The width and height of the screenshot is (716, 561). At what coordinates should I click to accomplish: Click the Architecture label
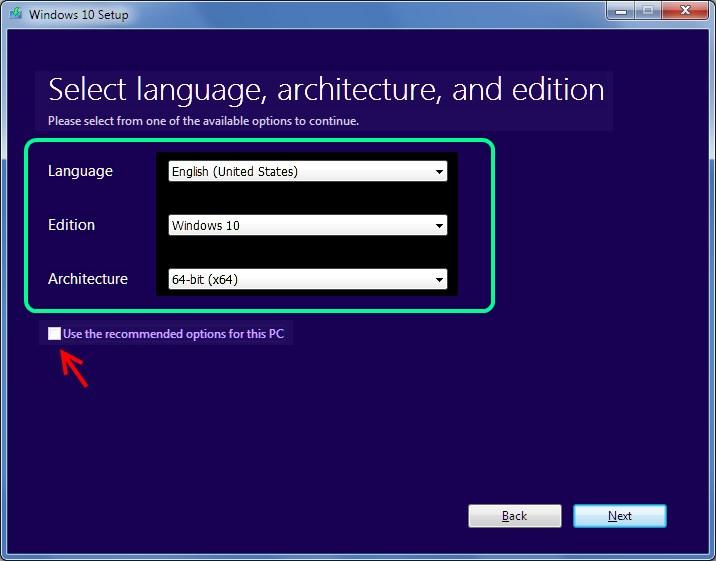click(88, 278)
